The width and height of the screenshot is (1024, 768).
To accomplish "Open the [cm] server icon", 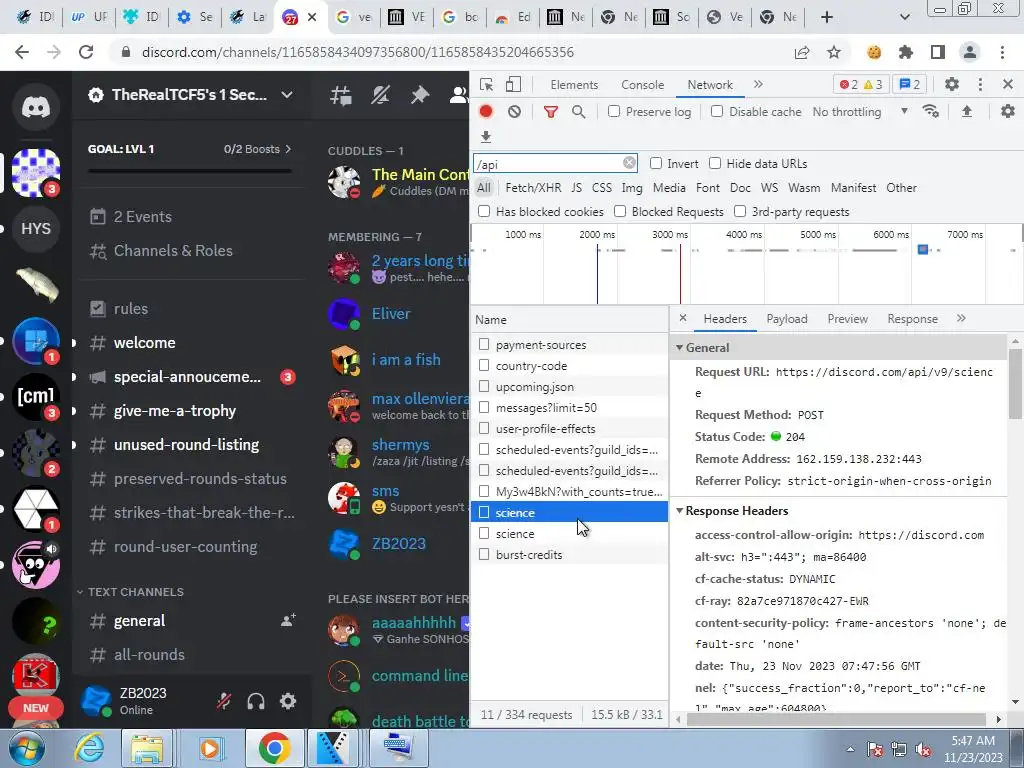I will pyautogui.click(x=36, y=396).
